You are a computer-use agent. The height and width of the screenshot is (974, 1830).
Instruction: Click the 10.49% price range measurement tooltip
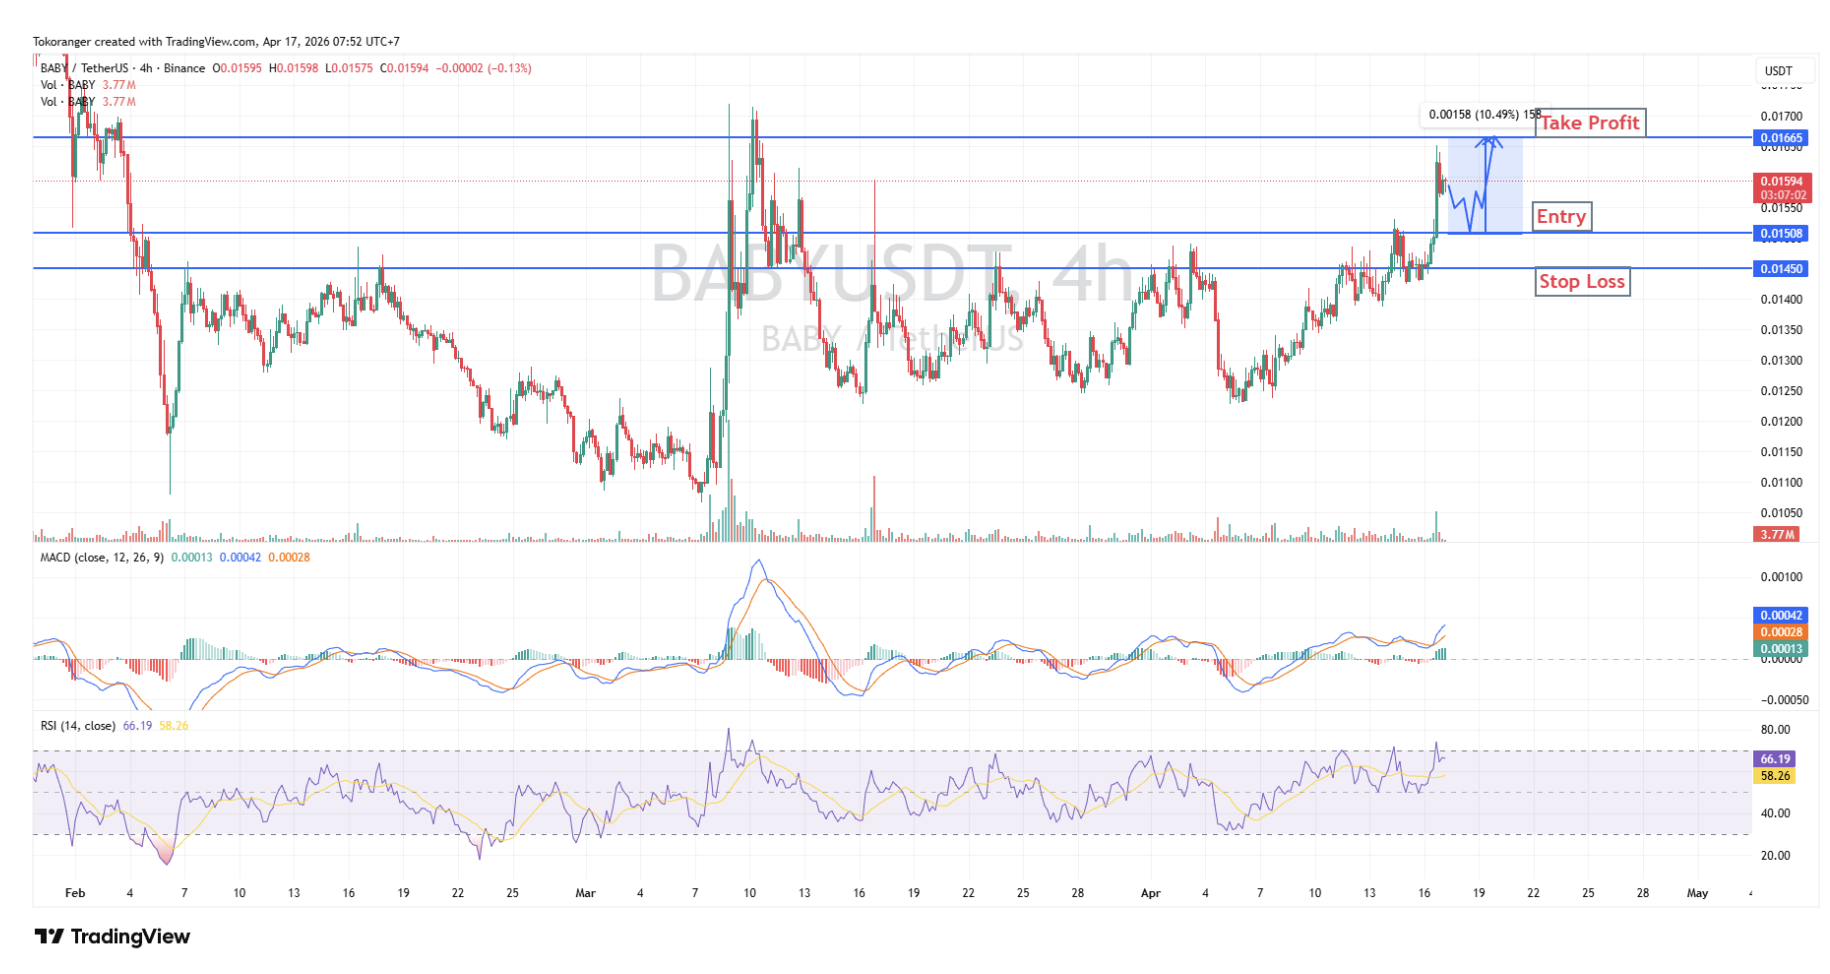coord(1480,115)
